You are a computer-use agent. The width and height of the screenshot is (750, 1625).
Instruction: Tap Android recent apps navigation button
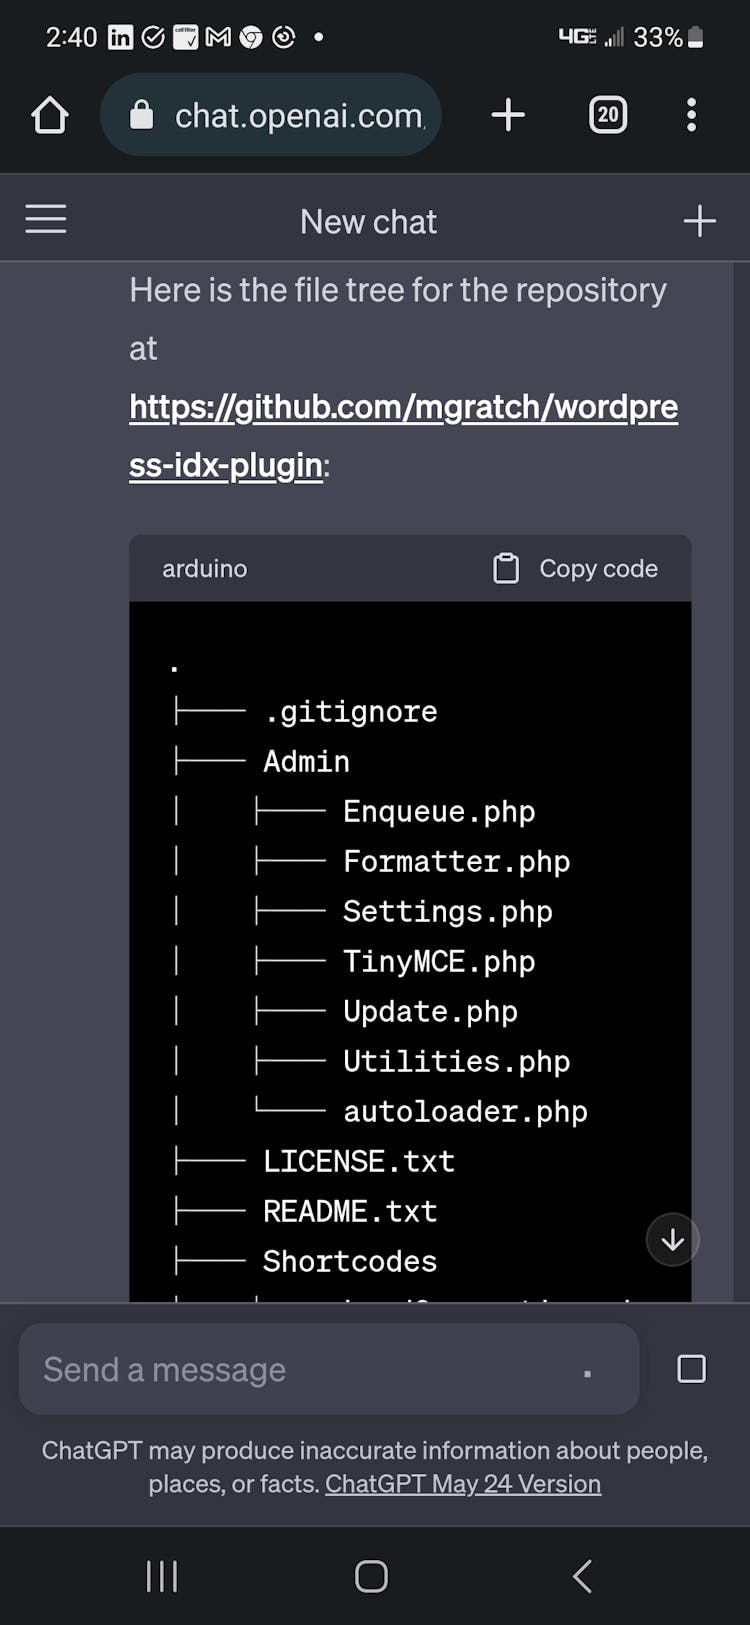point(162,1576)
